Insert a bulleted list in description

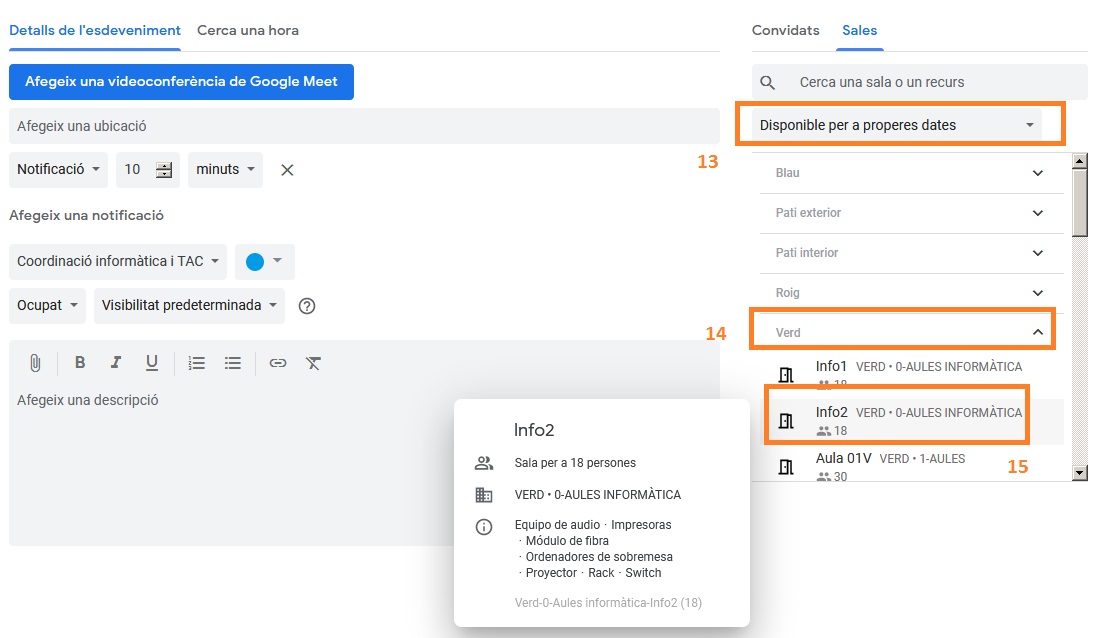pos(232,363)
